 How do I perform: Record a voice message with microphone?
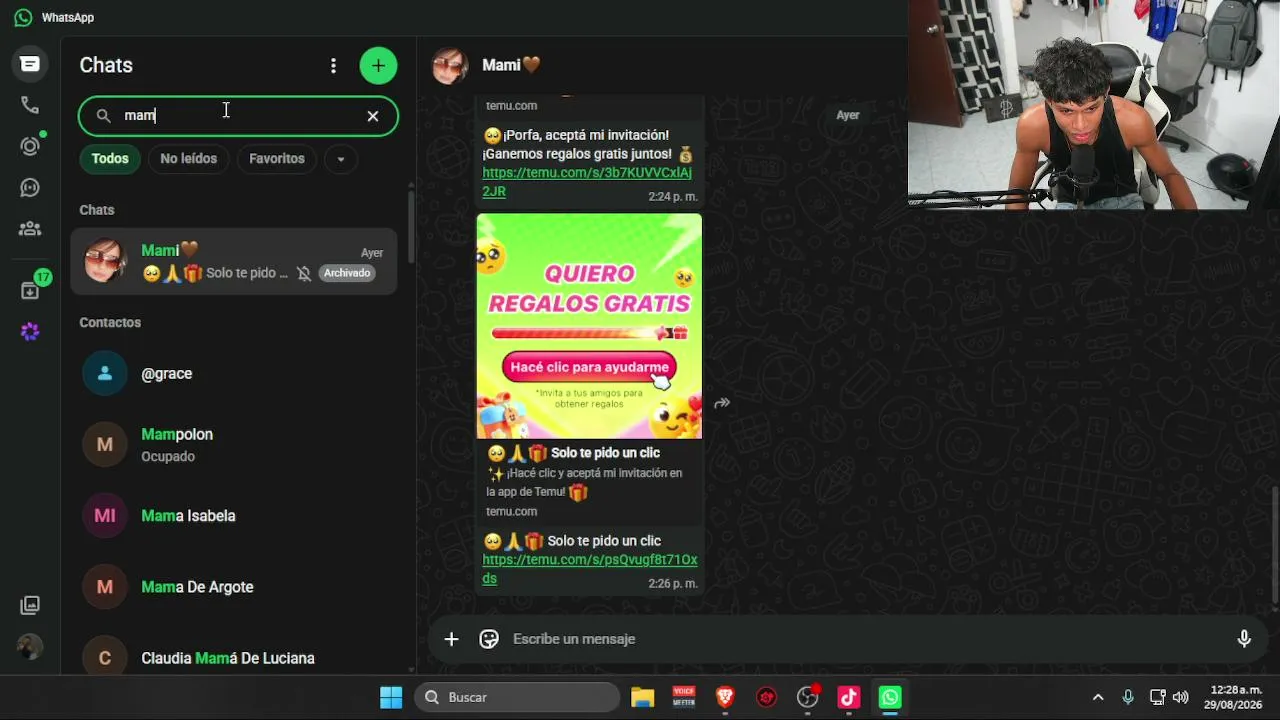tap(1244, 639)
